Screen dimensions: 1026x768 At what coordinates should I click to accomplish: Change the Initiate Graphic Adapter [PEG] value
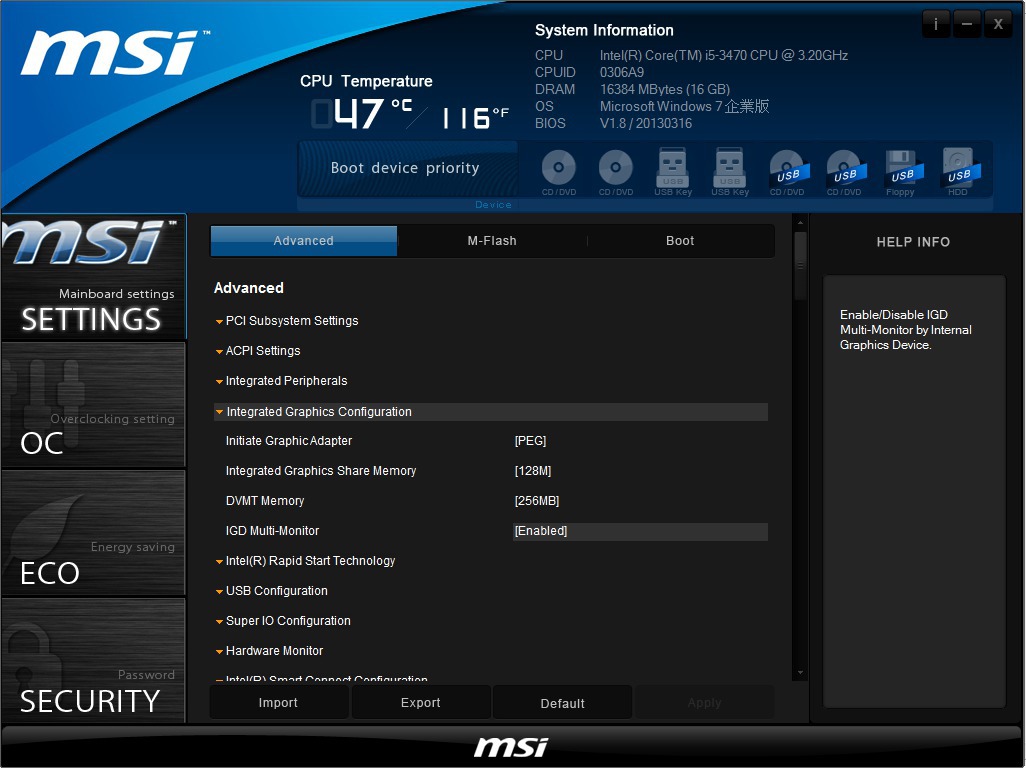click(x=531, y=441)
